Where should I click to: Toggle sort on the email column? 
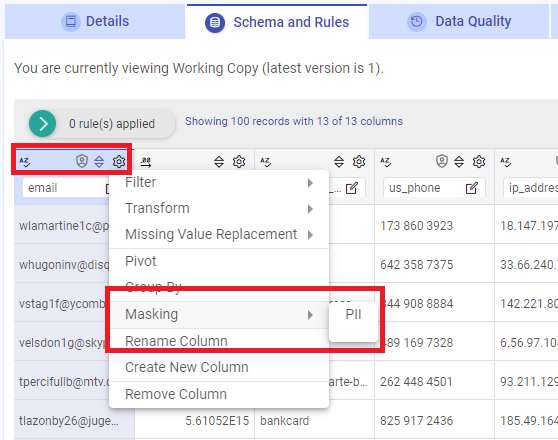99,162
